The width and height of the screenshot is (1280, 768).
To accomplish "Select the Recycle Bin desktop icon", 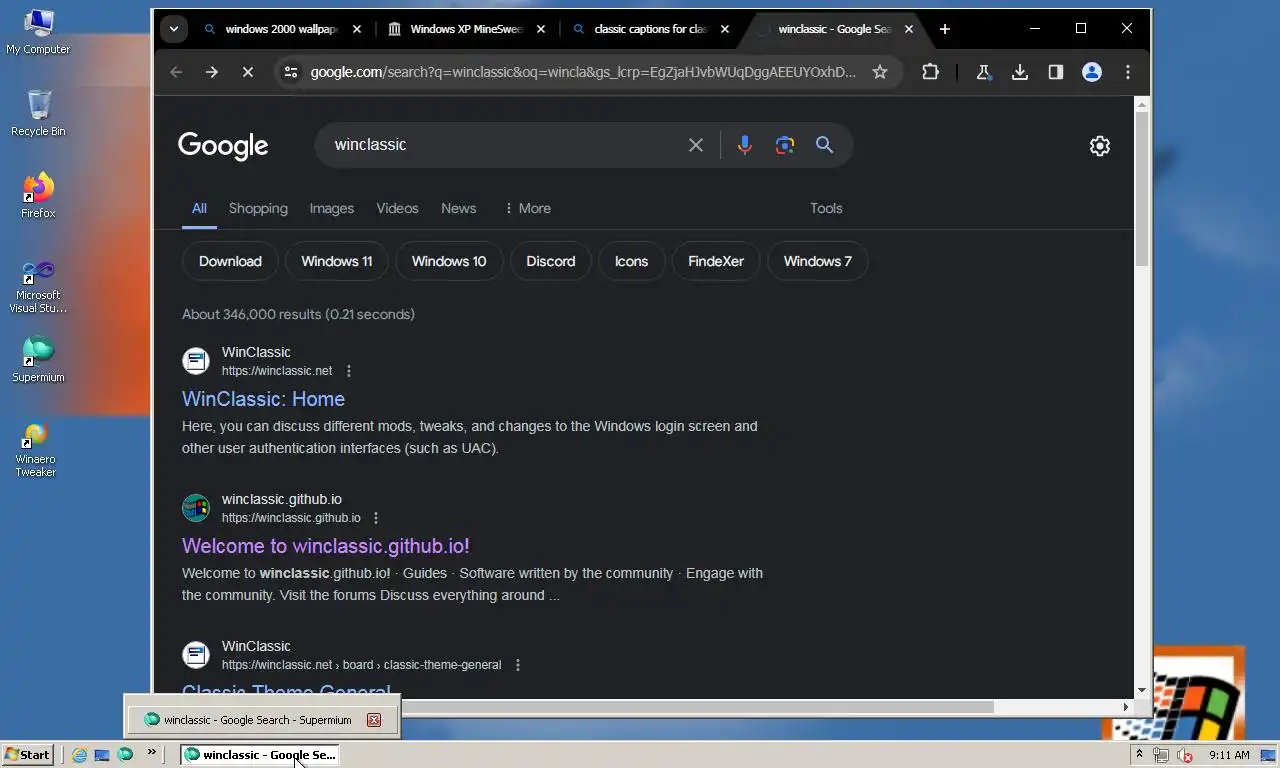I will pyautogui.click(x=38, y=113).
